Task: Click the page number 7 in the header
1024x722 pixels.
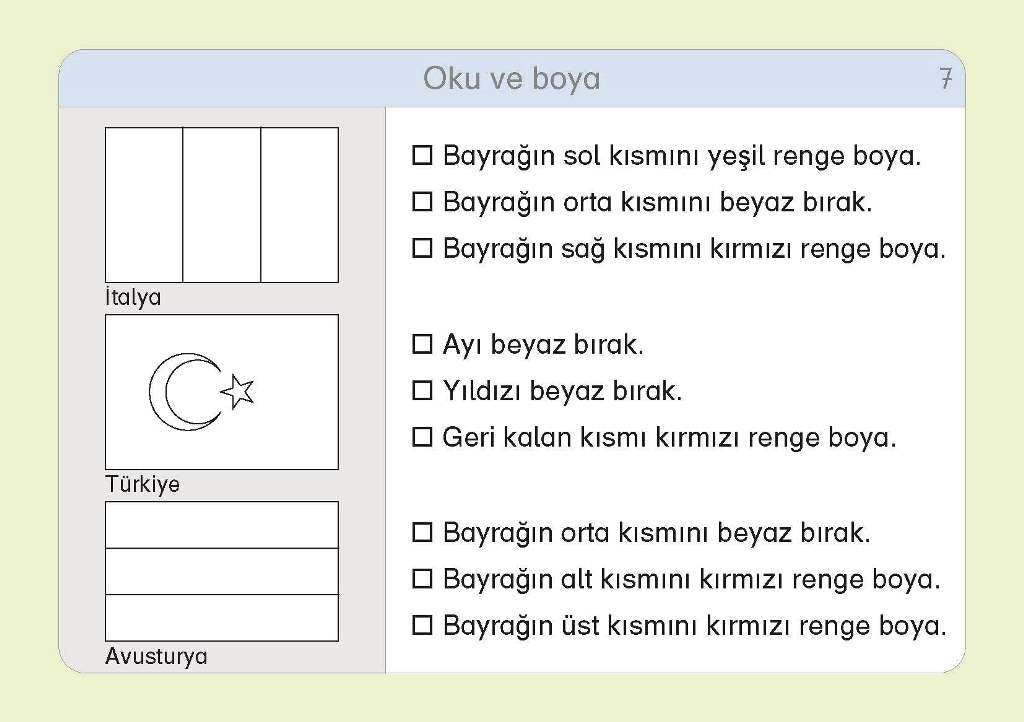Action: click(946, 79)
